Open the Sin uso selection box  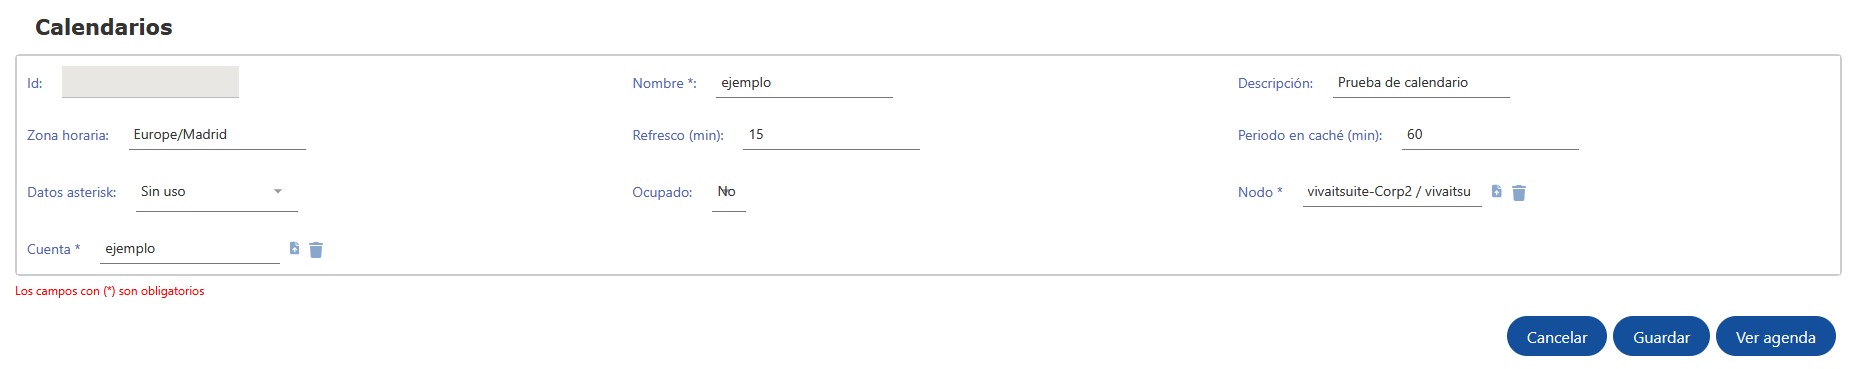[x=217, y=192]
